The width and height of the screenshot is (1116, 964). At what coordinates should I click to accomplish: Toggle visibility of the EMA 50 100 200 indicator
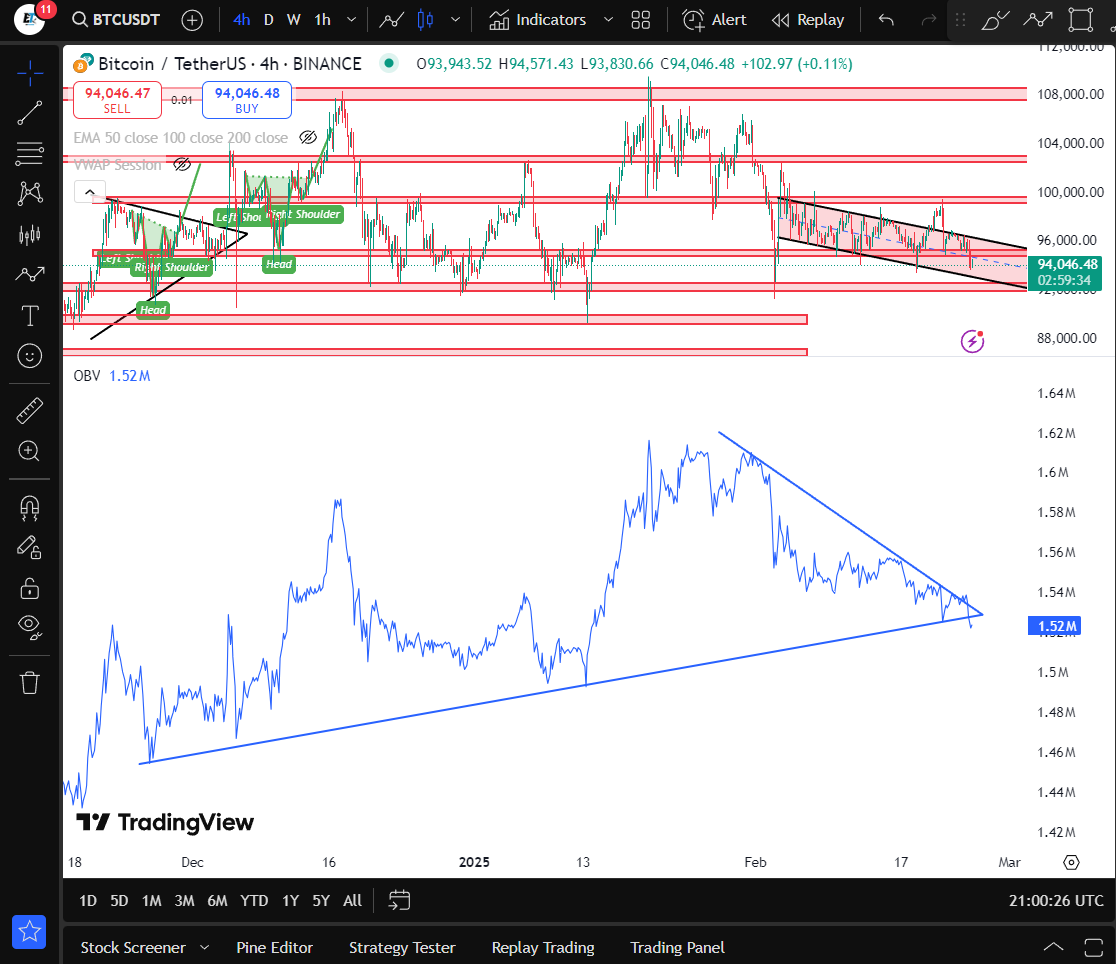pos(307,137)
